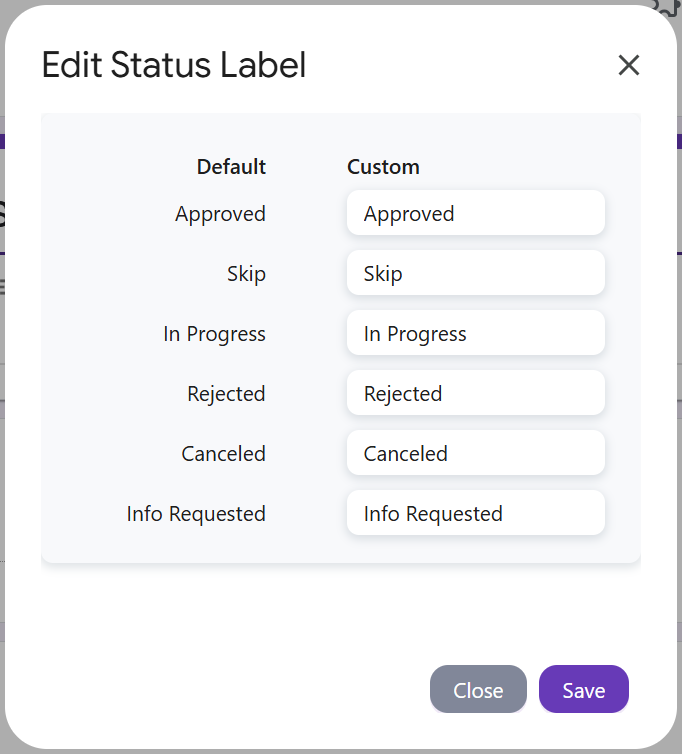This screenshot has width=682, height=754.
Task: Click the Rejected custom label field
Action: 476,393
